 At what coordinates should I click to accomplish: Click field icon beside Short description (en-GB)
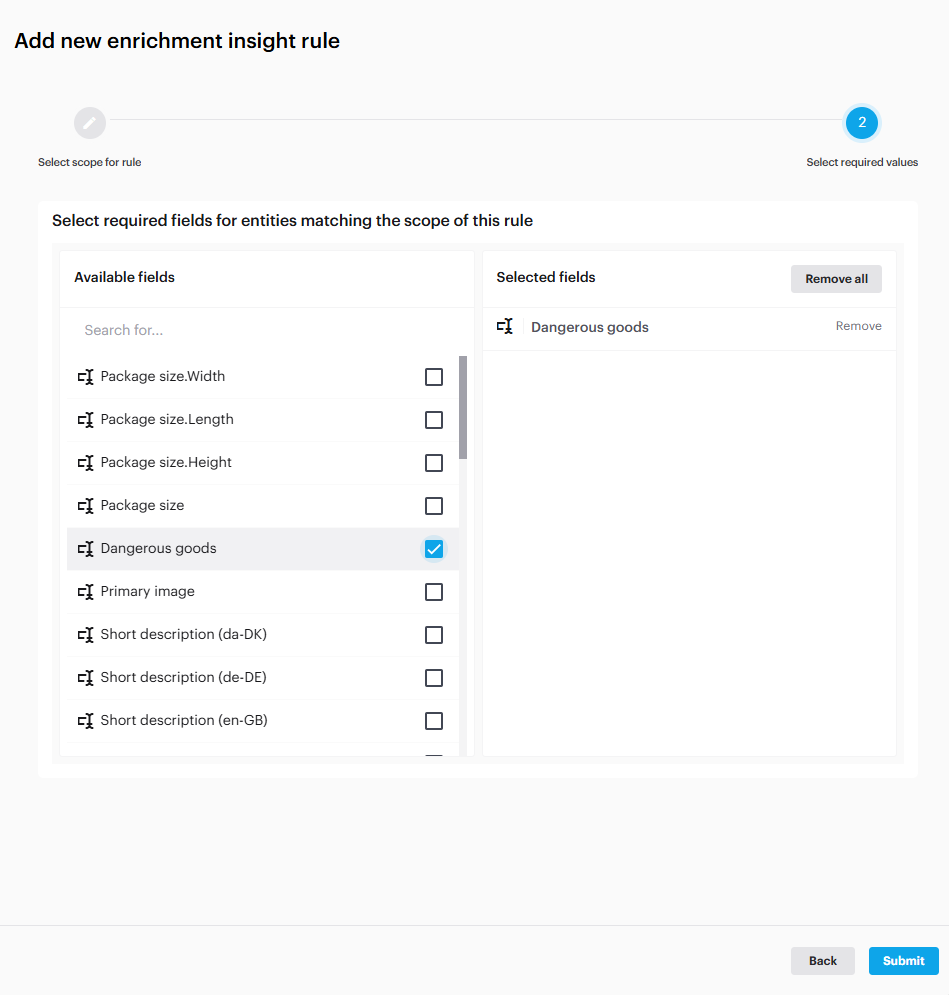tap(86, 721)
